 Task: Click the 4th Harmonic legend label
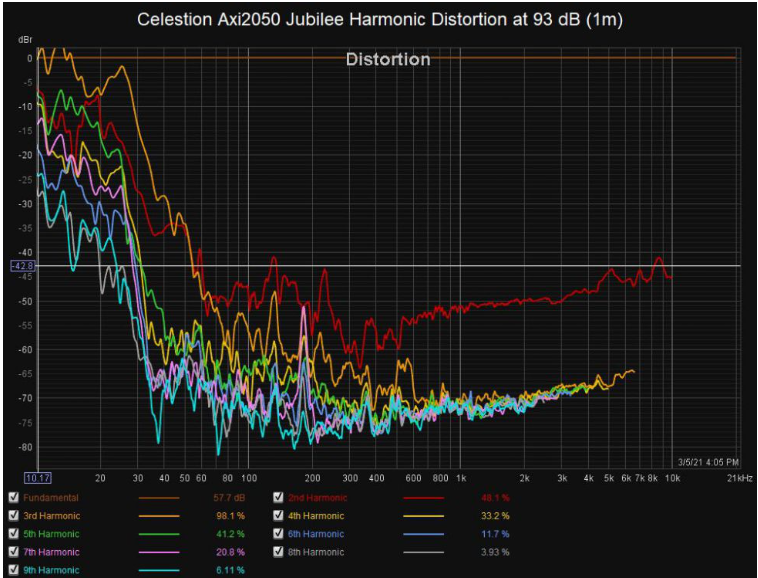pyautogui.click(x=316, y=516)
